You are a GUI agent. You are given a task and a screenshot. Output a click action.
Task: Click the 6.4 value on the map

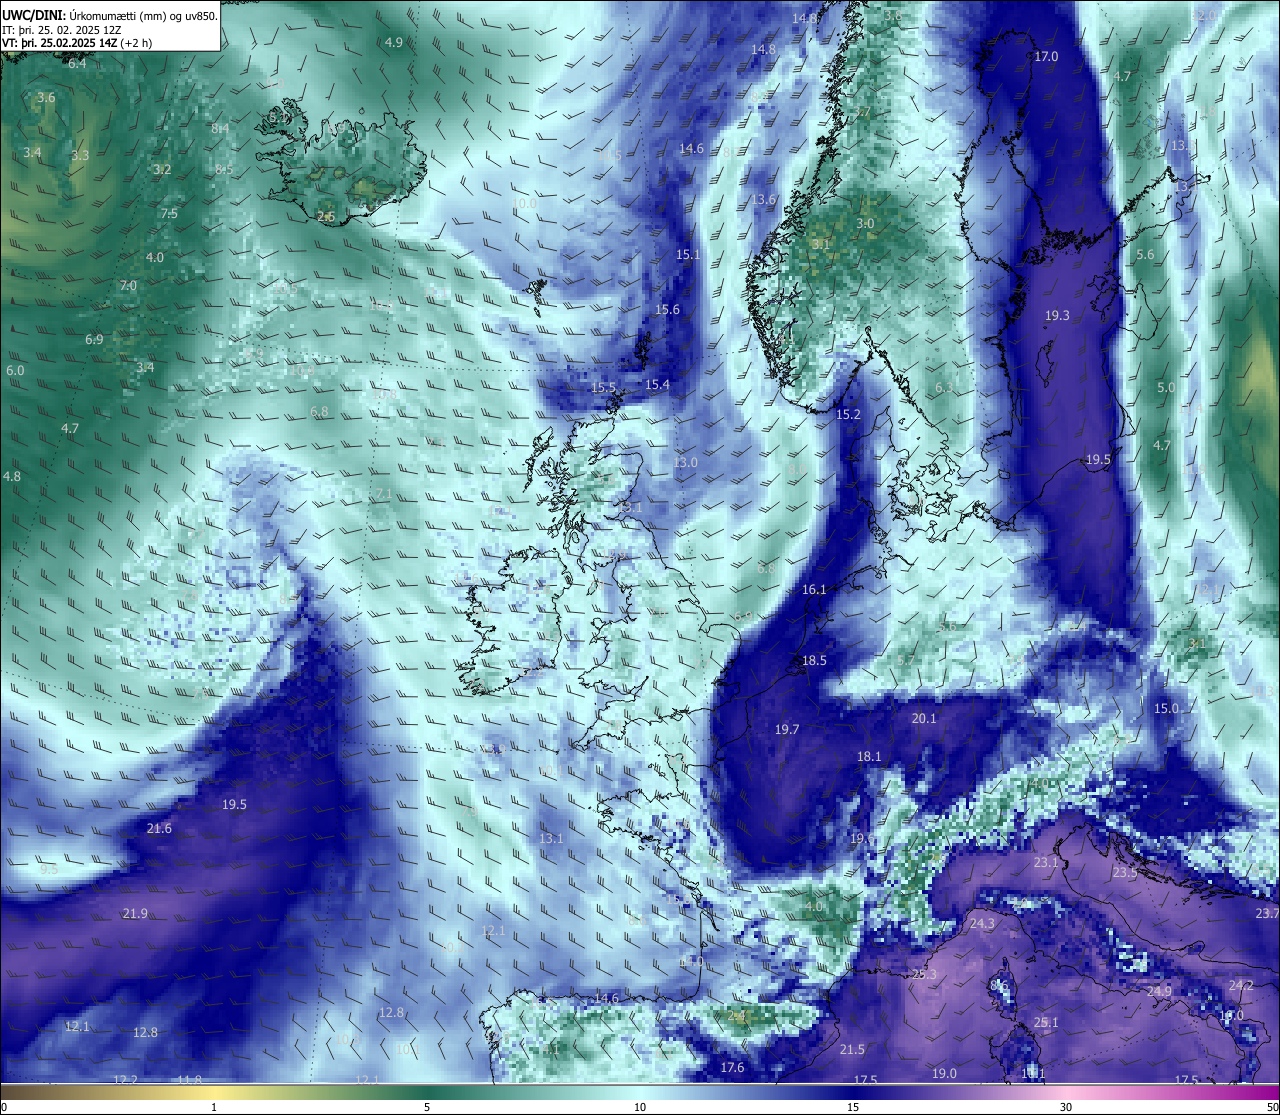[x=77, y=63]
